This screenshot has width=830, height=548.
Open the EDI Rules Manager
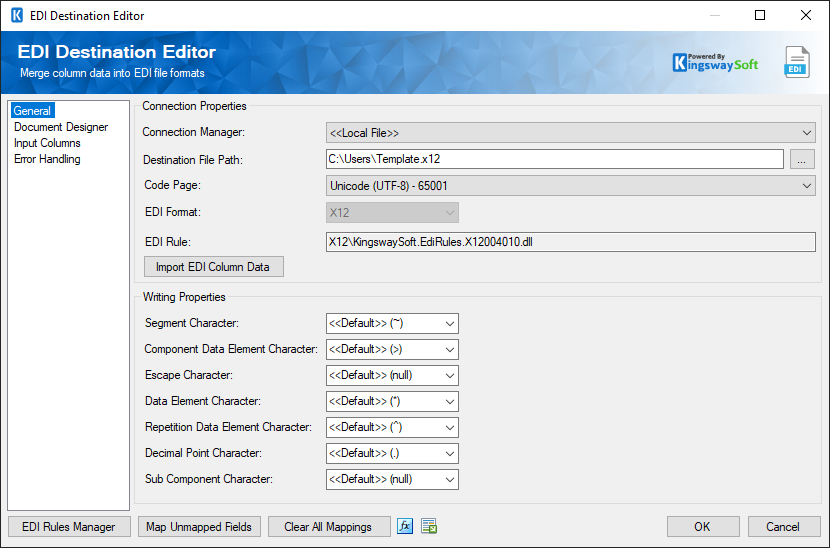(69, 527)
